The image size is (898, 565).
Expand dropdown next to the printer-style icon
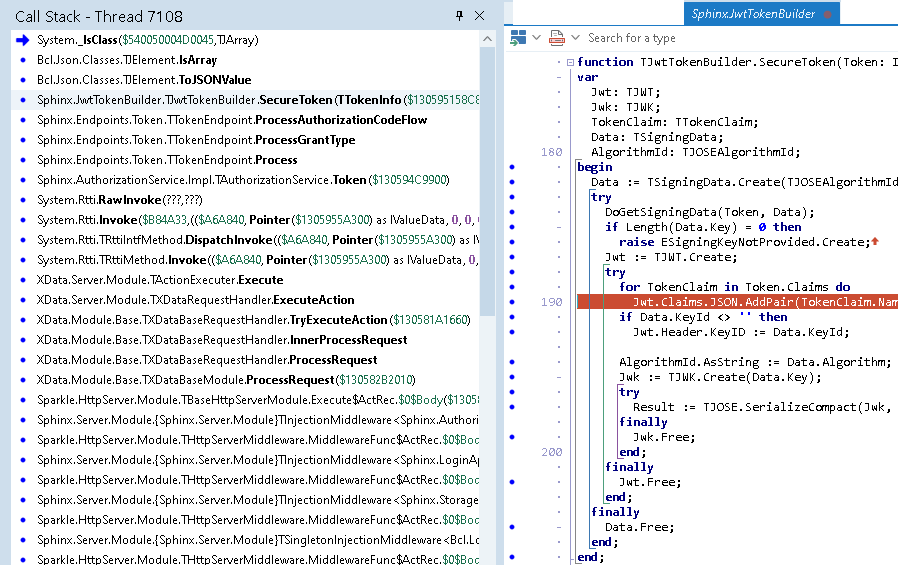574,38
